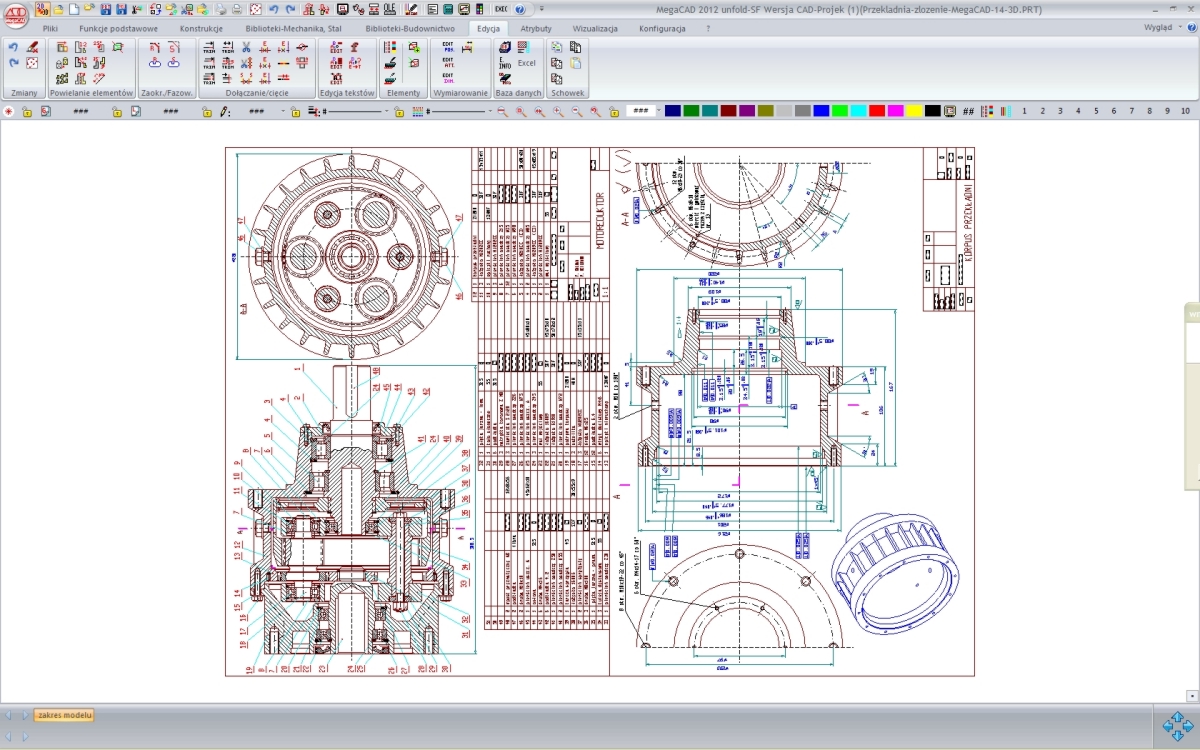Image resolution: width=1200 pixels, height=750 pixels.
Task: Click the scissors cut icon in Dołączanie/cięcie
Action: tap(246, 47)
